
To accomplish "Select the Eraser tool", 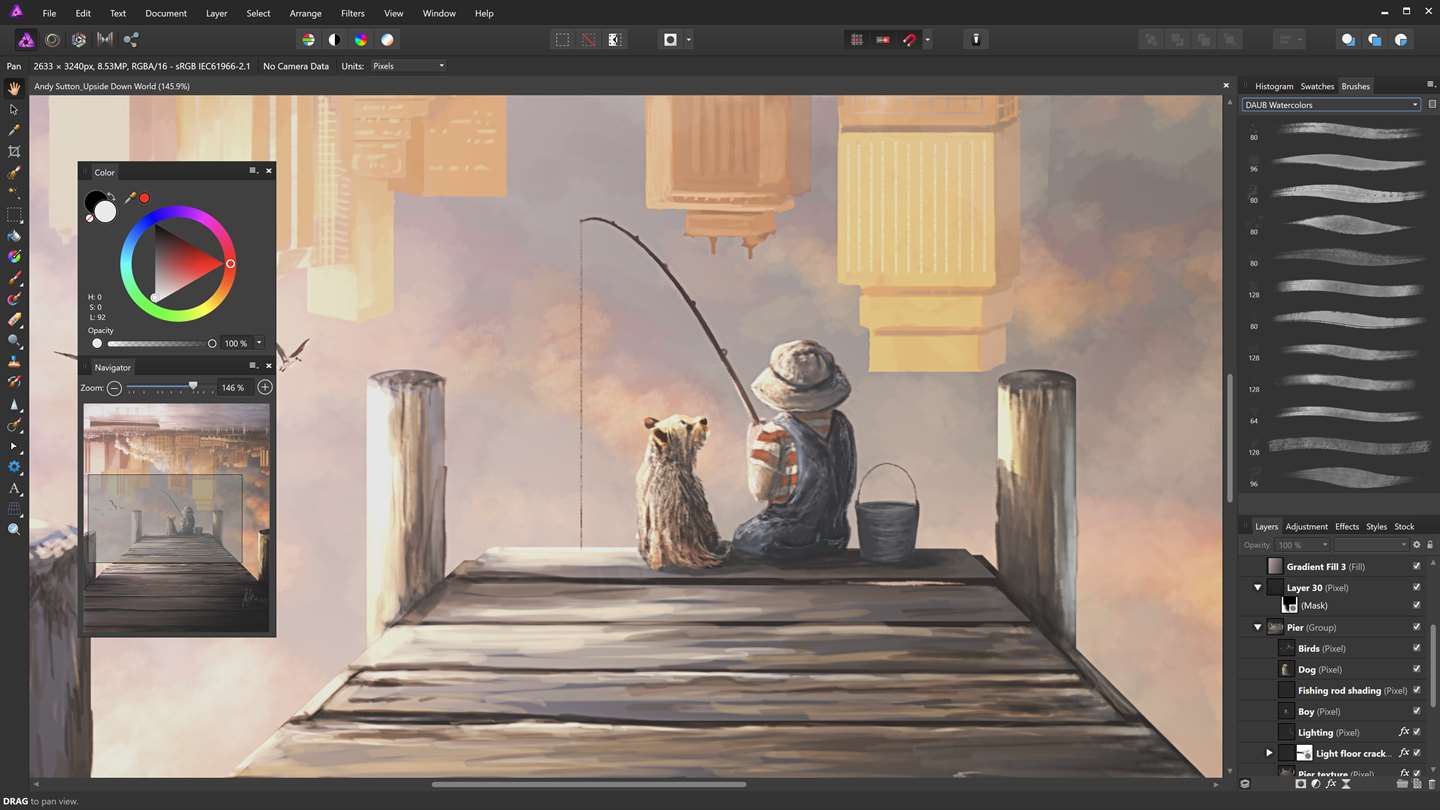I will pyautogui.click(x=14, y=320).
